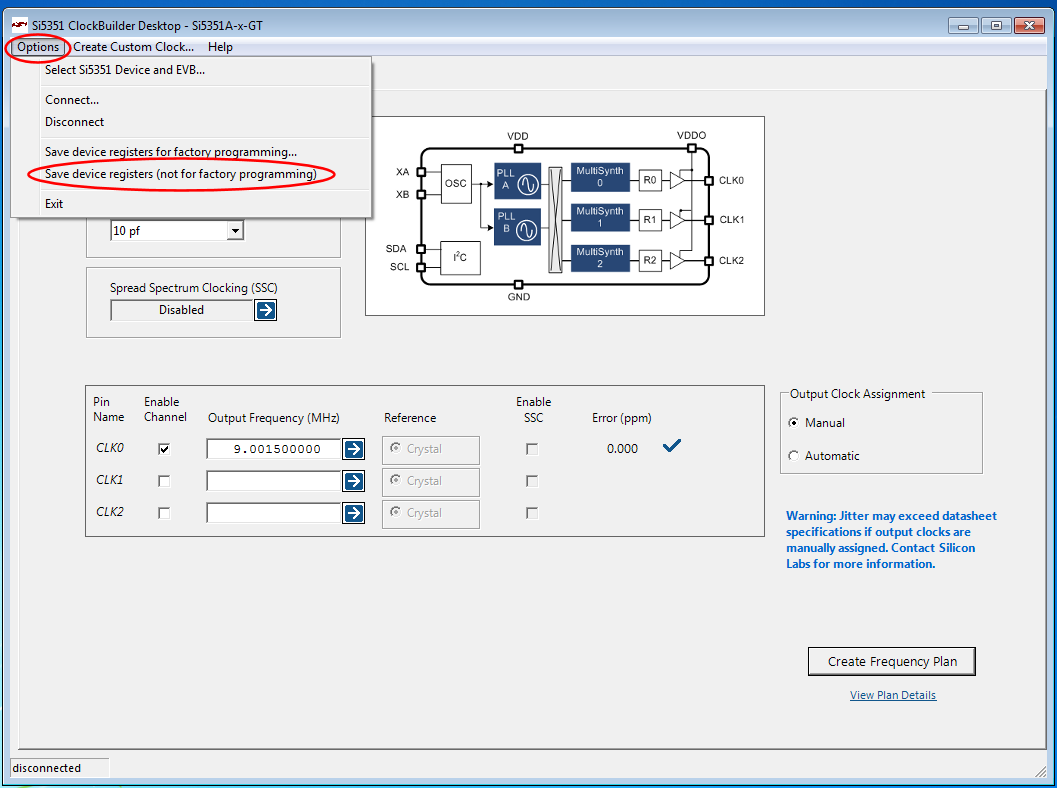Enable the CLK2 channel checkbox
Viewport: 1057px width, 788px height.
[x=164, y=513]
